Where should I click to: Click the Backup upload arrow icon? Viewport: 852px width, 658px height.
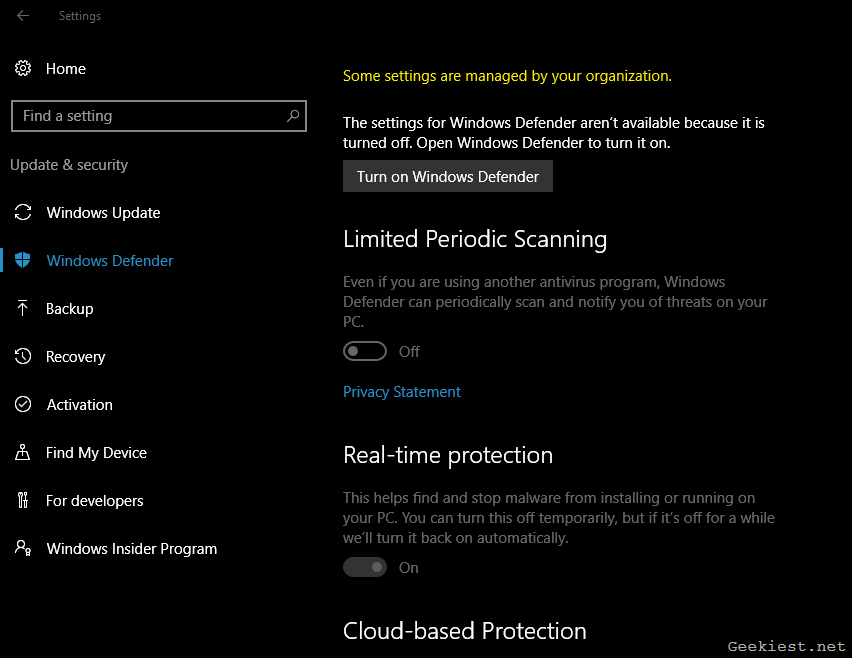tap(23, 309)
